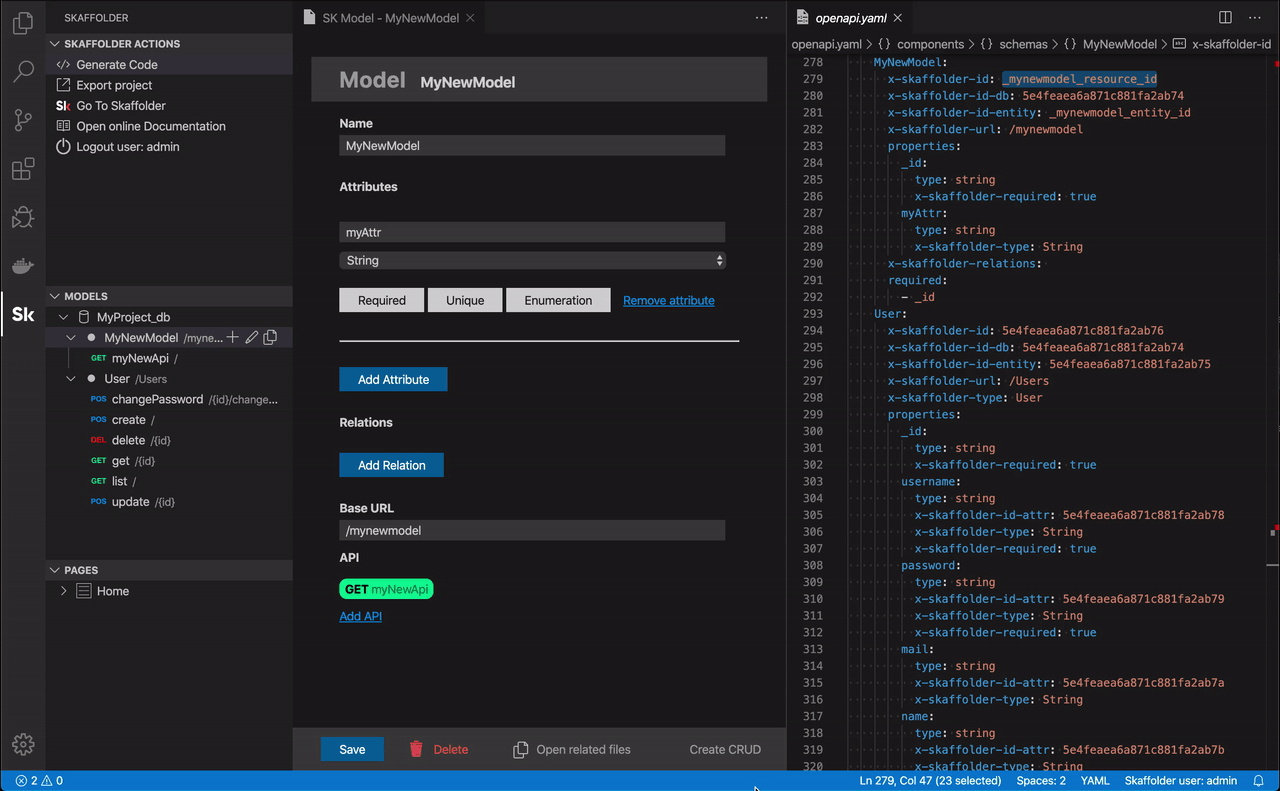The width and height of the screenshot is (1280, 791).
Task: Open the Docker icon in the activity bar
Action: coord(22,266)
